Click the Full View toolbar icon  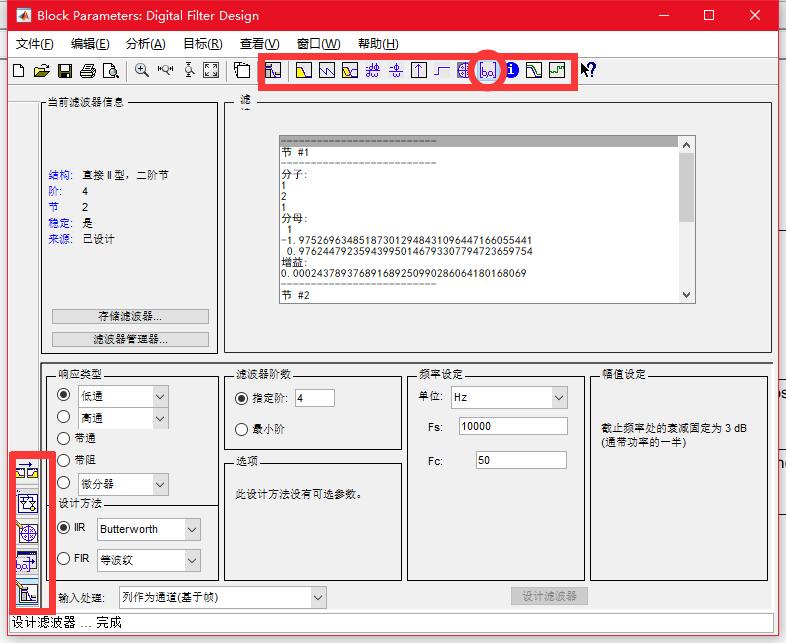(211, 70)
